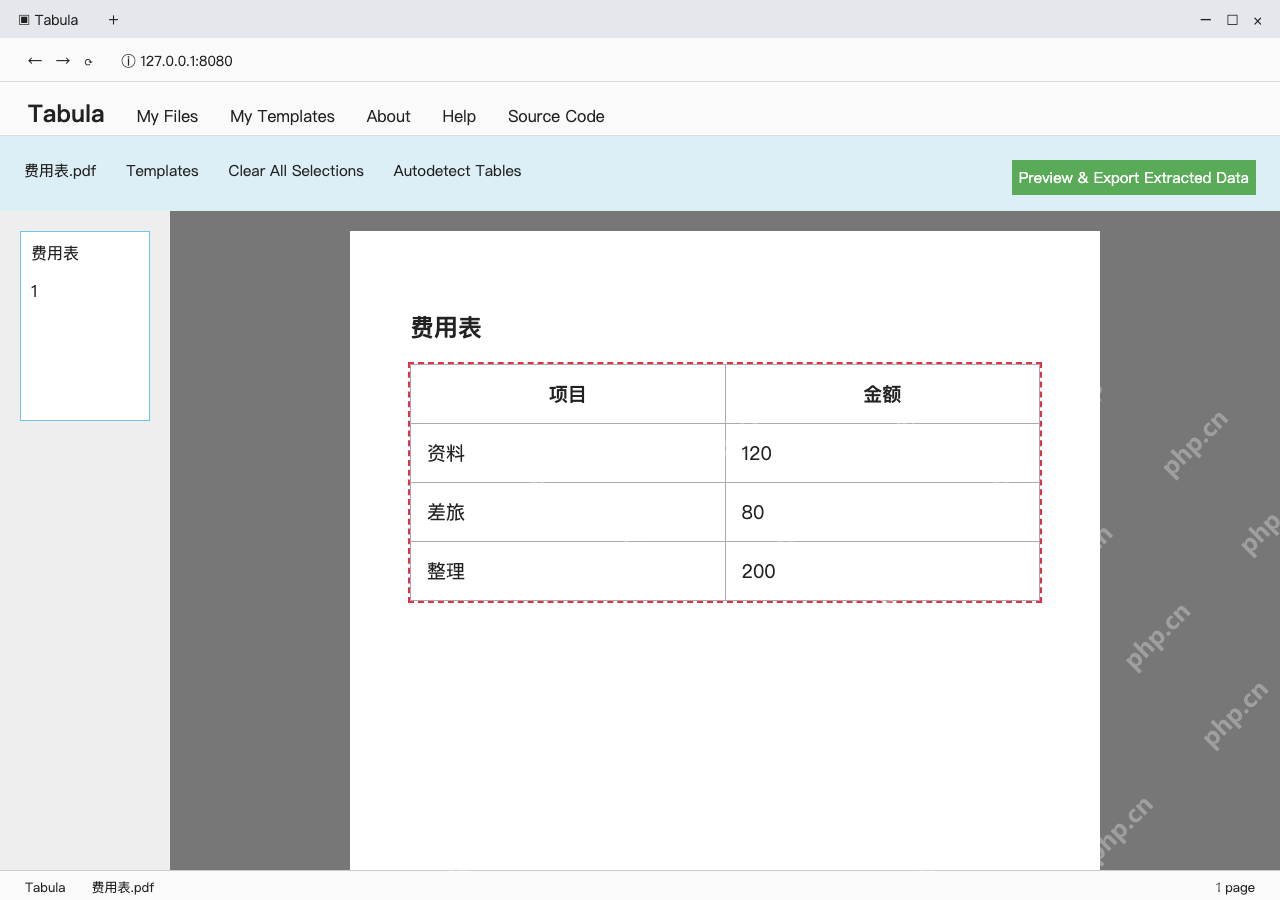1280x900 pixels.
Task: Minimize the browser window
Action: (1206, 20)
